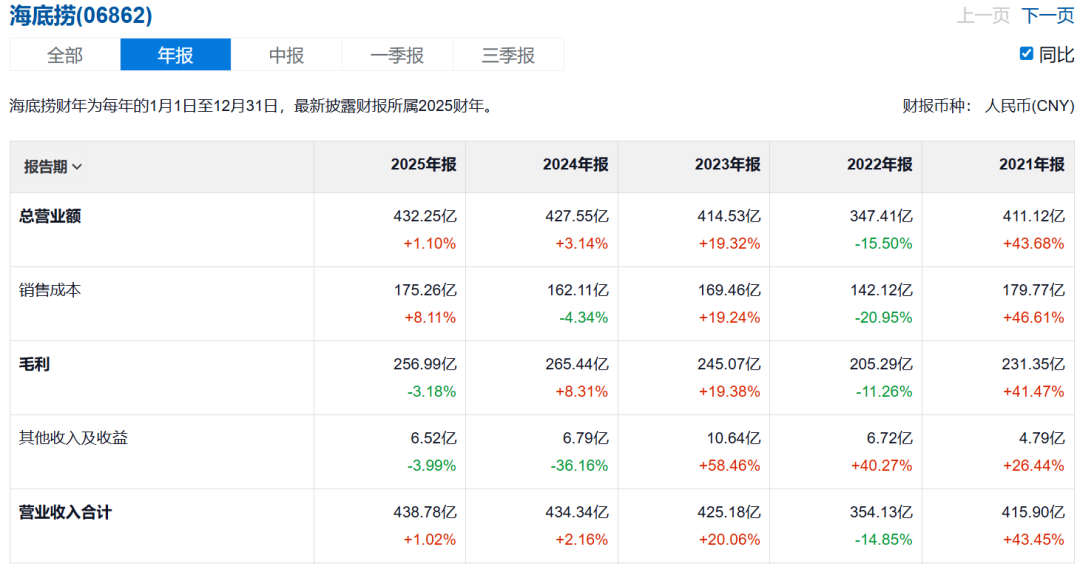Click the 2024年报 column header
This screenshot has height=564, width=1080.
575,165
